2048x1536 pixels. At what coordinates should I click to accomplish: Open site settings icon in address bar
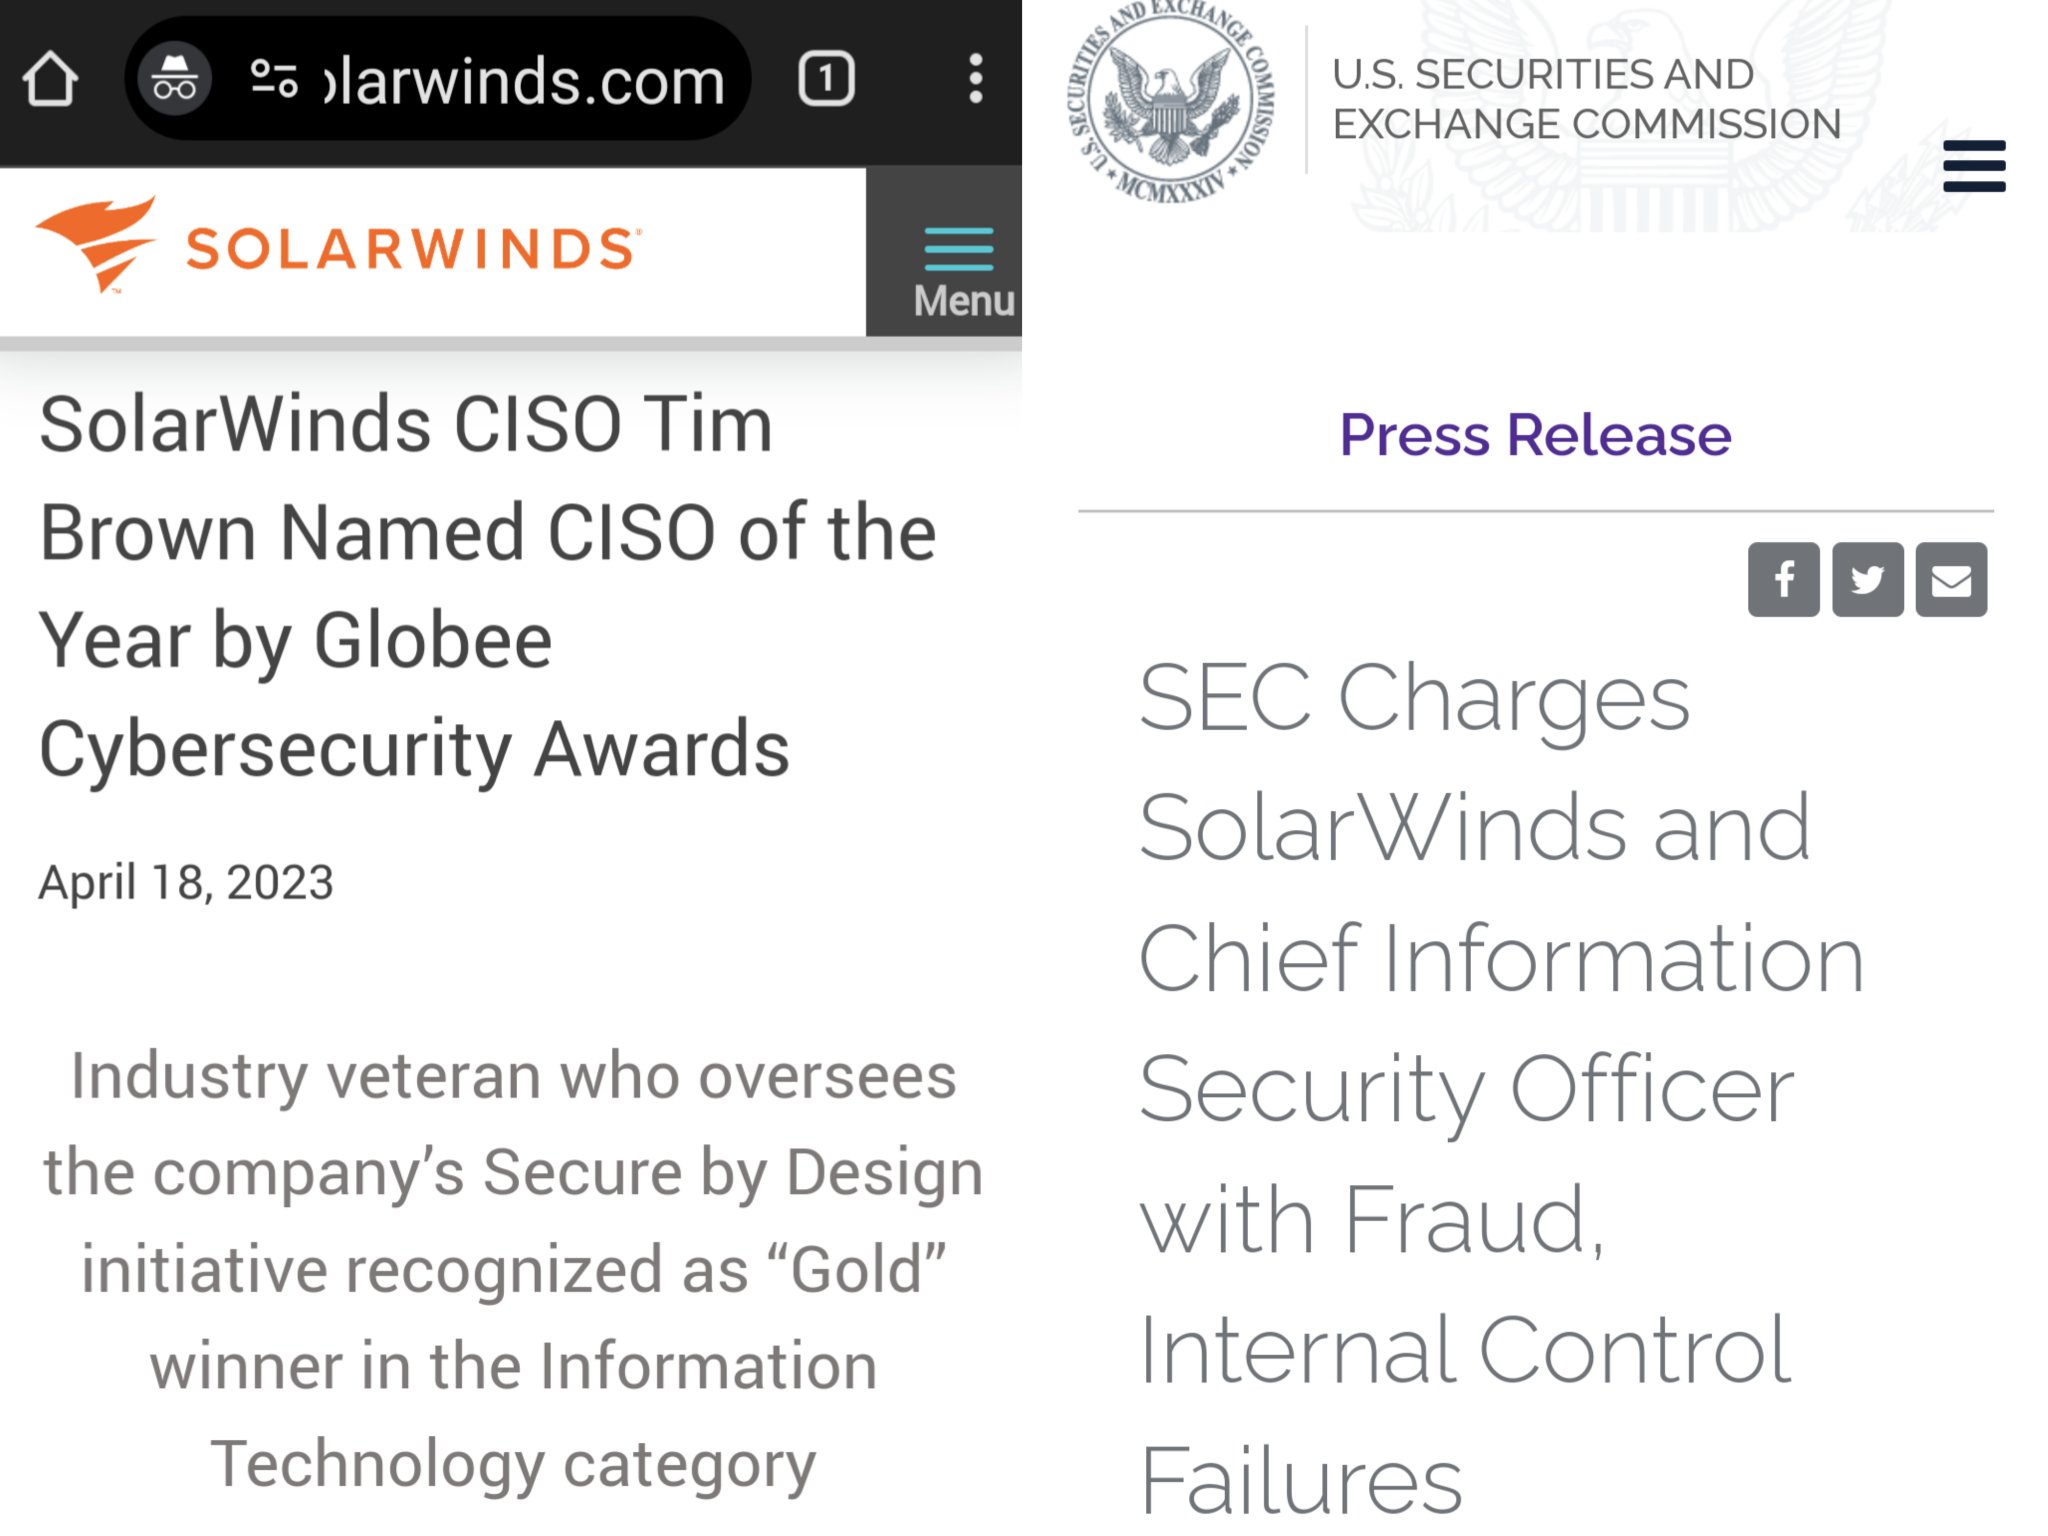pos(273,79)
